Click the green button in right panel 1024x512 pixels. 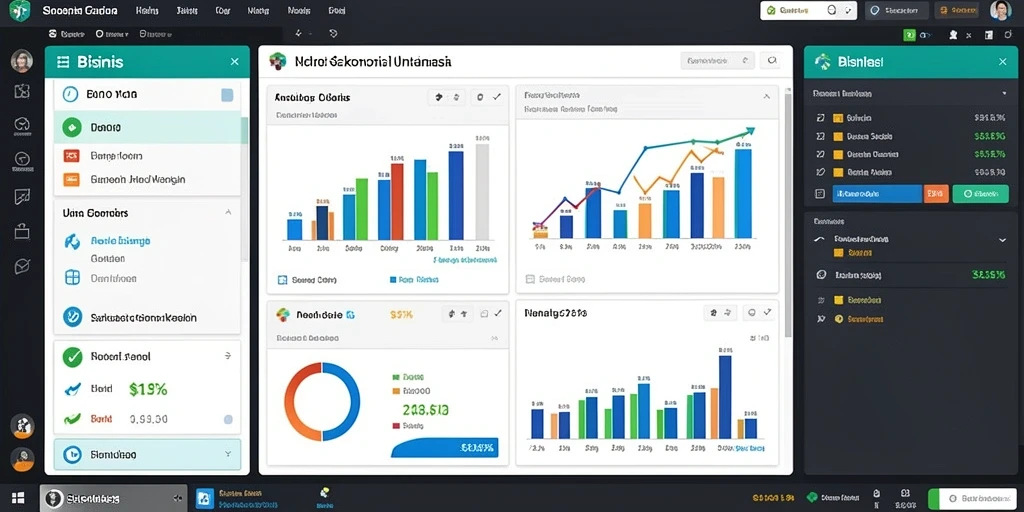tap(980, 194)
